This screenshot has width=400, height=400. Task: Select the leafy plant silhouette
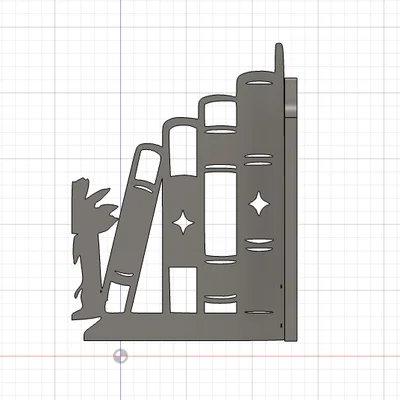click(x=90, y=247)
